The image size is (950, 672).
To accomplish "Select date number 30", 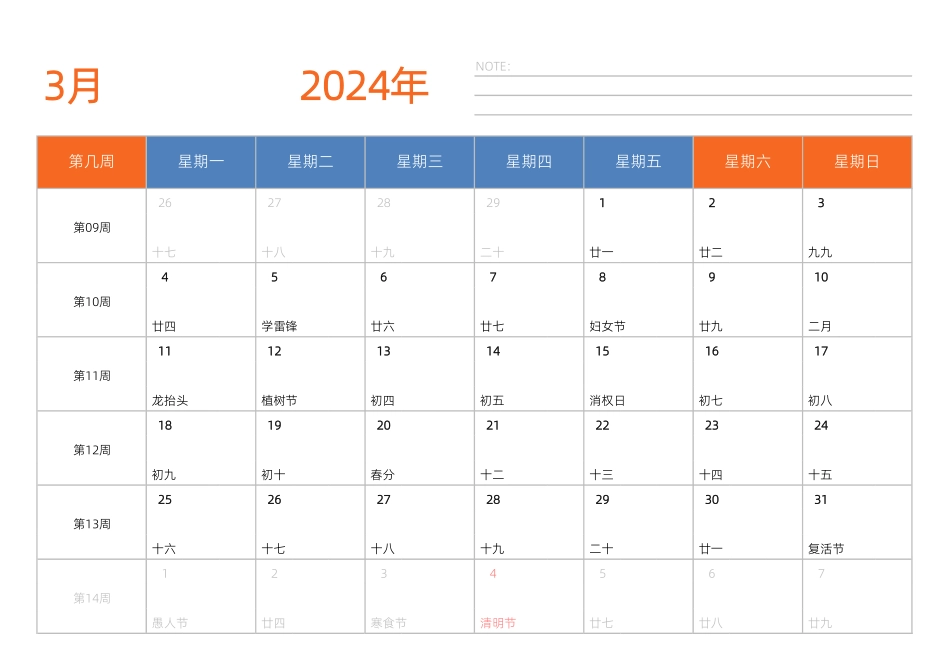I will (x=712, y=500).
